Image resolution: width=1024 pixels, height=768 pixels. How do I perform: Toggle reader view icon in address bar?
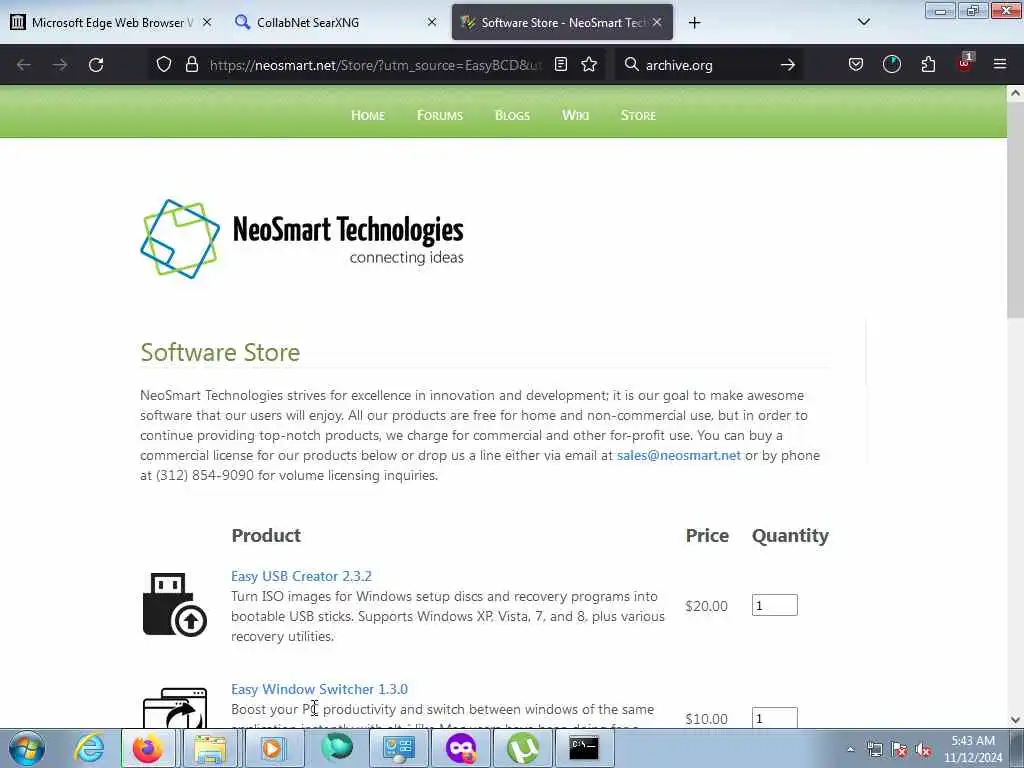[560, 64]
